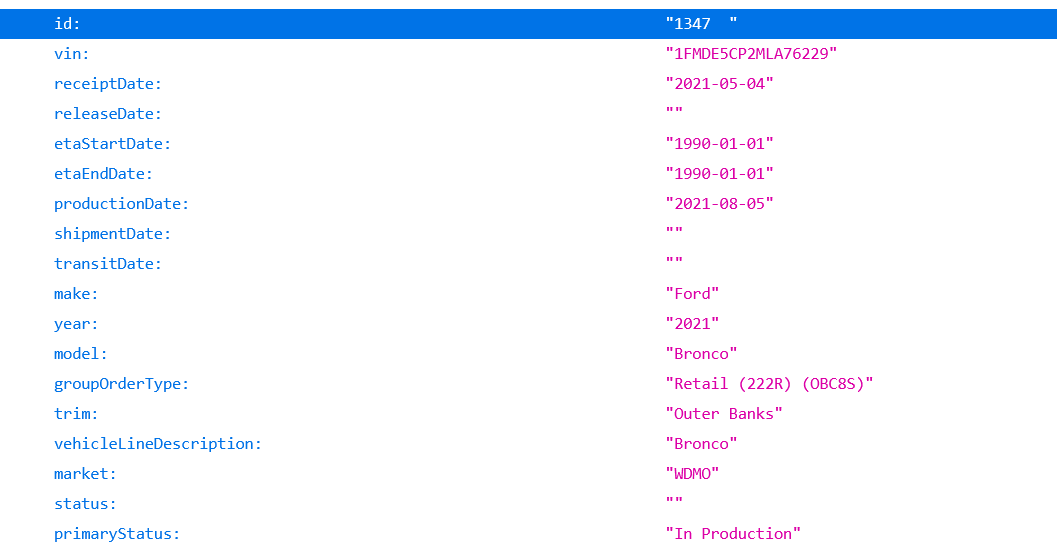Select the etaEndDate key

click(x=103, y=174)
